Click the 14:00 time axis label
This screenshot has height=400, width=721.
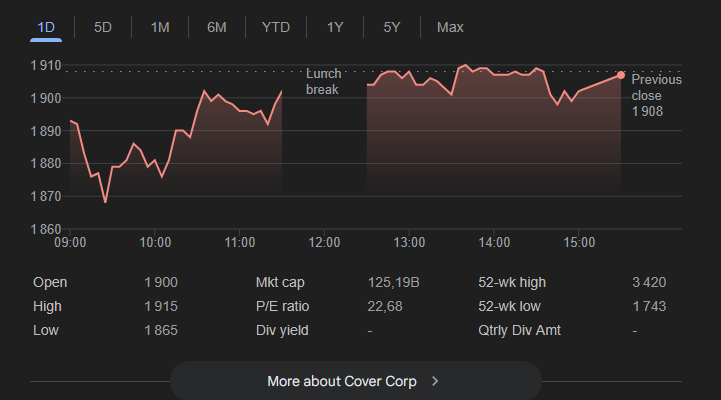tap(494, 242)
